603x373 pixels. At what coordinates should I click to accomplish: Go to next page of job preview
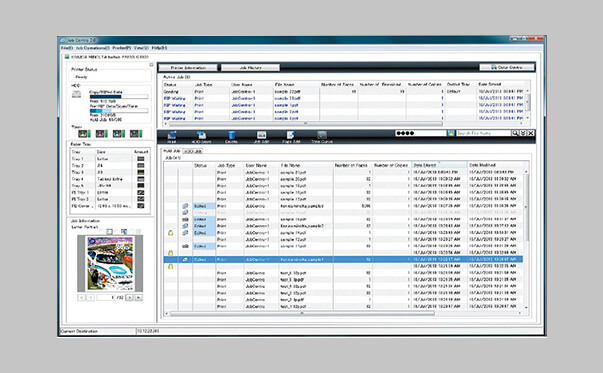[130, 298]
